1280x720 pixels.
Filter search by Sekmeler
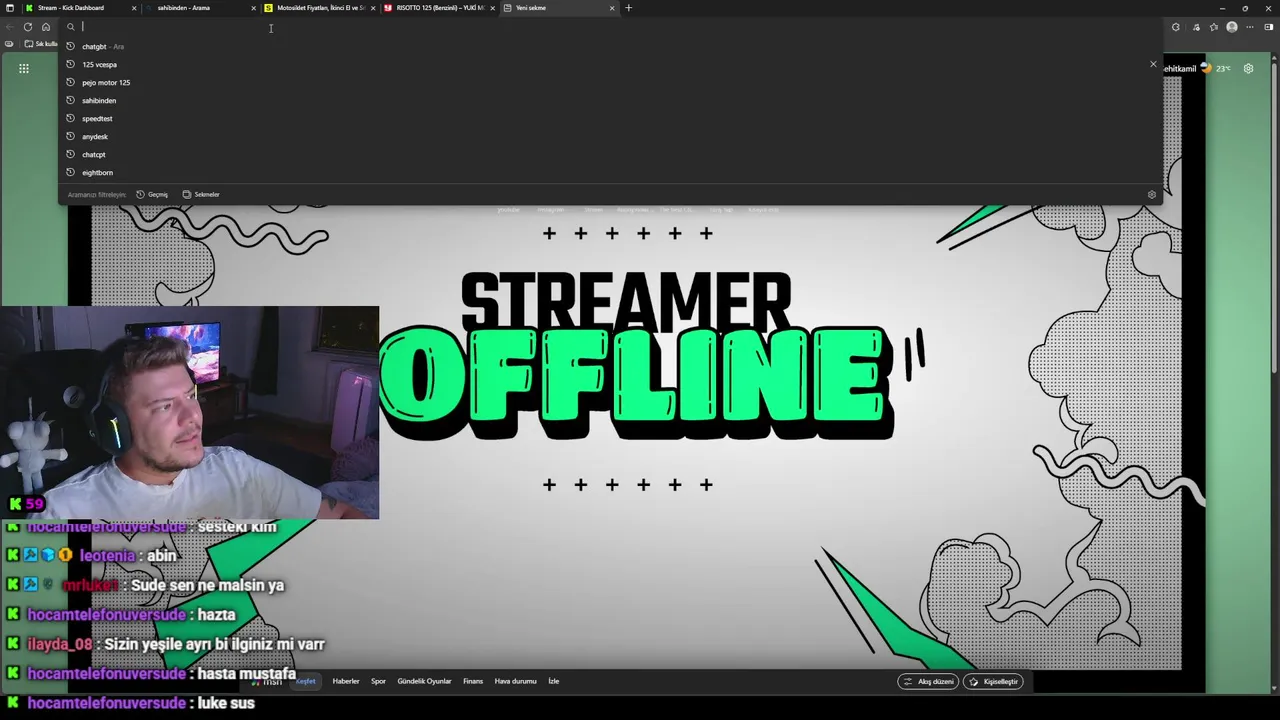[201, 194]
